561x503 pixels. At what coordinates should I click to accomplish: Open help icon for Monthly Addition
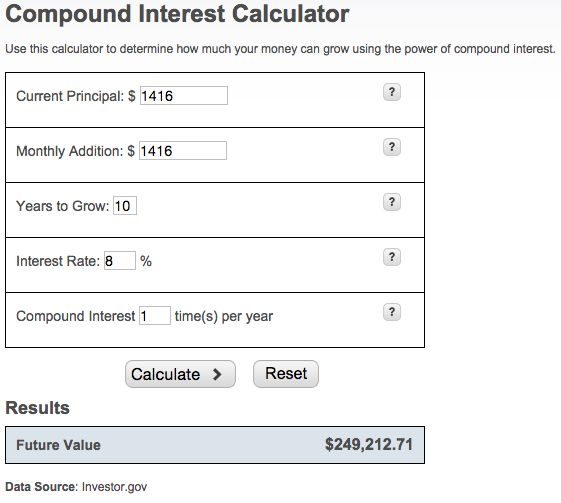[x=392, y=147]
